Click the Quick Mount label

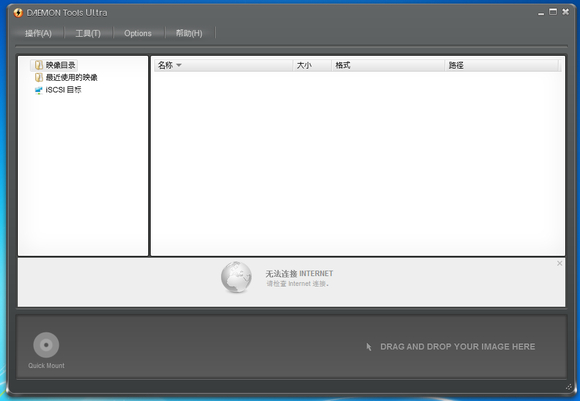(46, 365)
